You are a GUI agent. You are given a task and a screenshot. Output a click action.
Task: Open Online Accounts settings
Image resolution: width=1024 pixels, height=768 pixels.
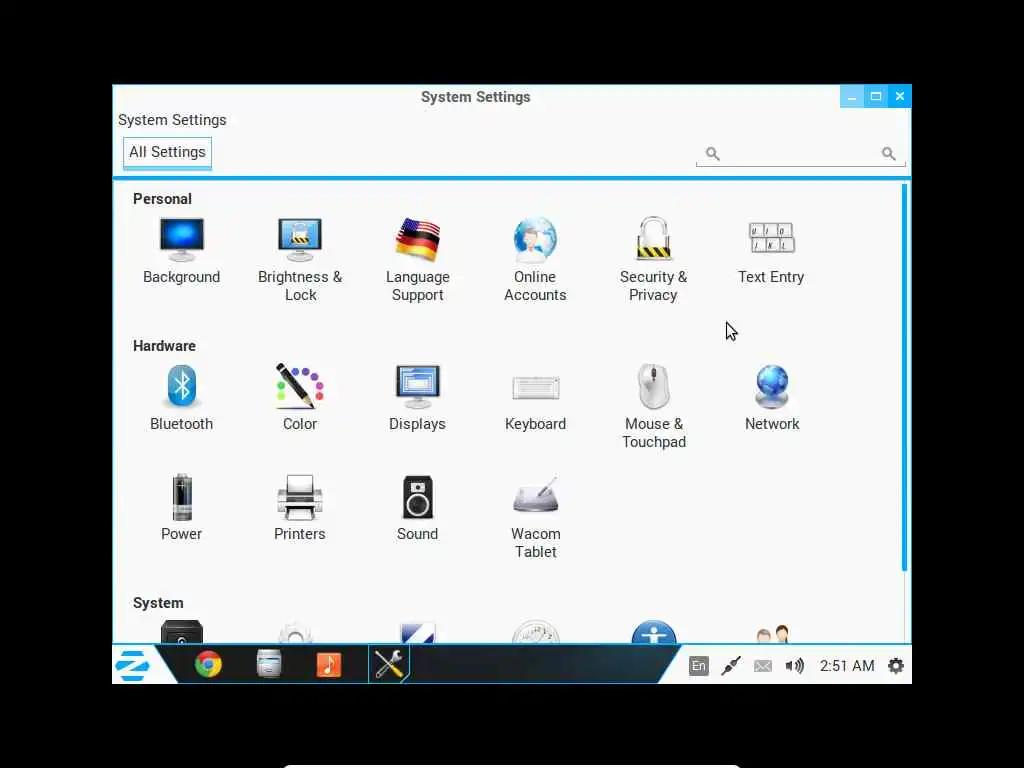point(535,260)
